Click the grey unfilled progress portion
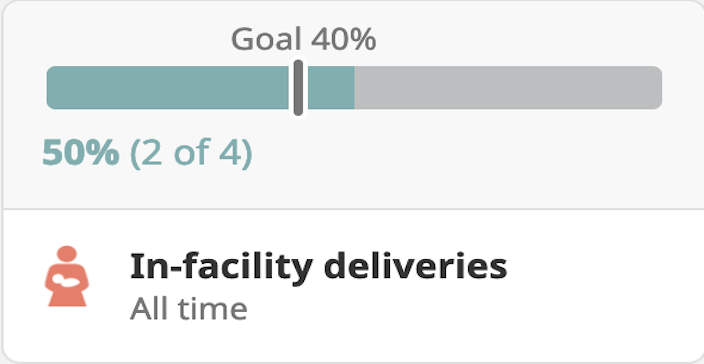 [x=508, y=88]
